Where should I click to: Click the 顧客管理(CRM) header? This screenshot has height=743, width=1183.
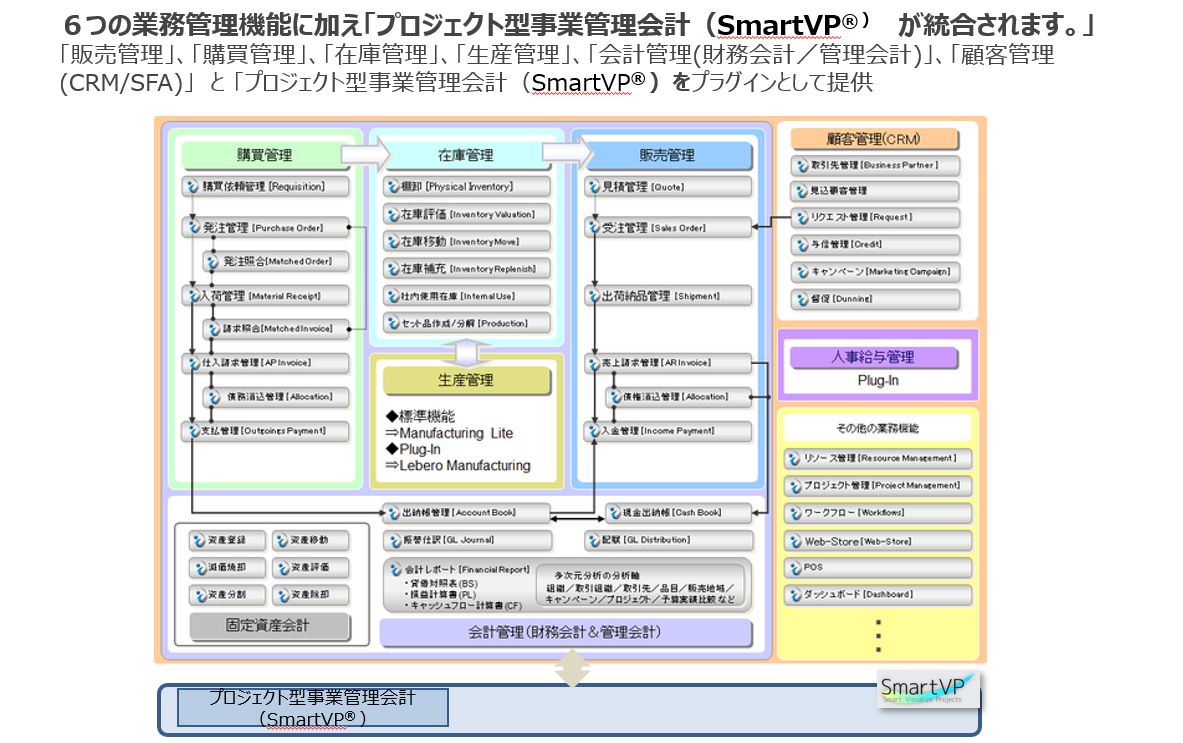874,139
